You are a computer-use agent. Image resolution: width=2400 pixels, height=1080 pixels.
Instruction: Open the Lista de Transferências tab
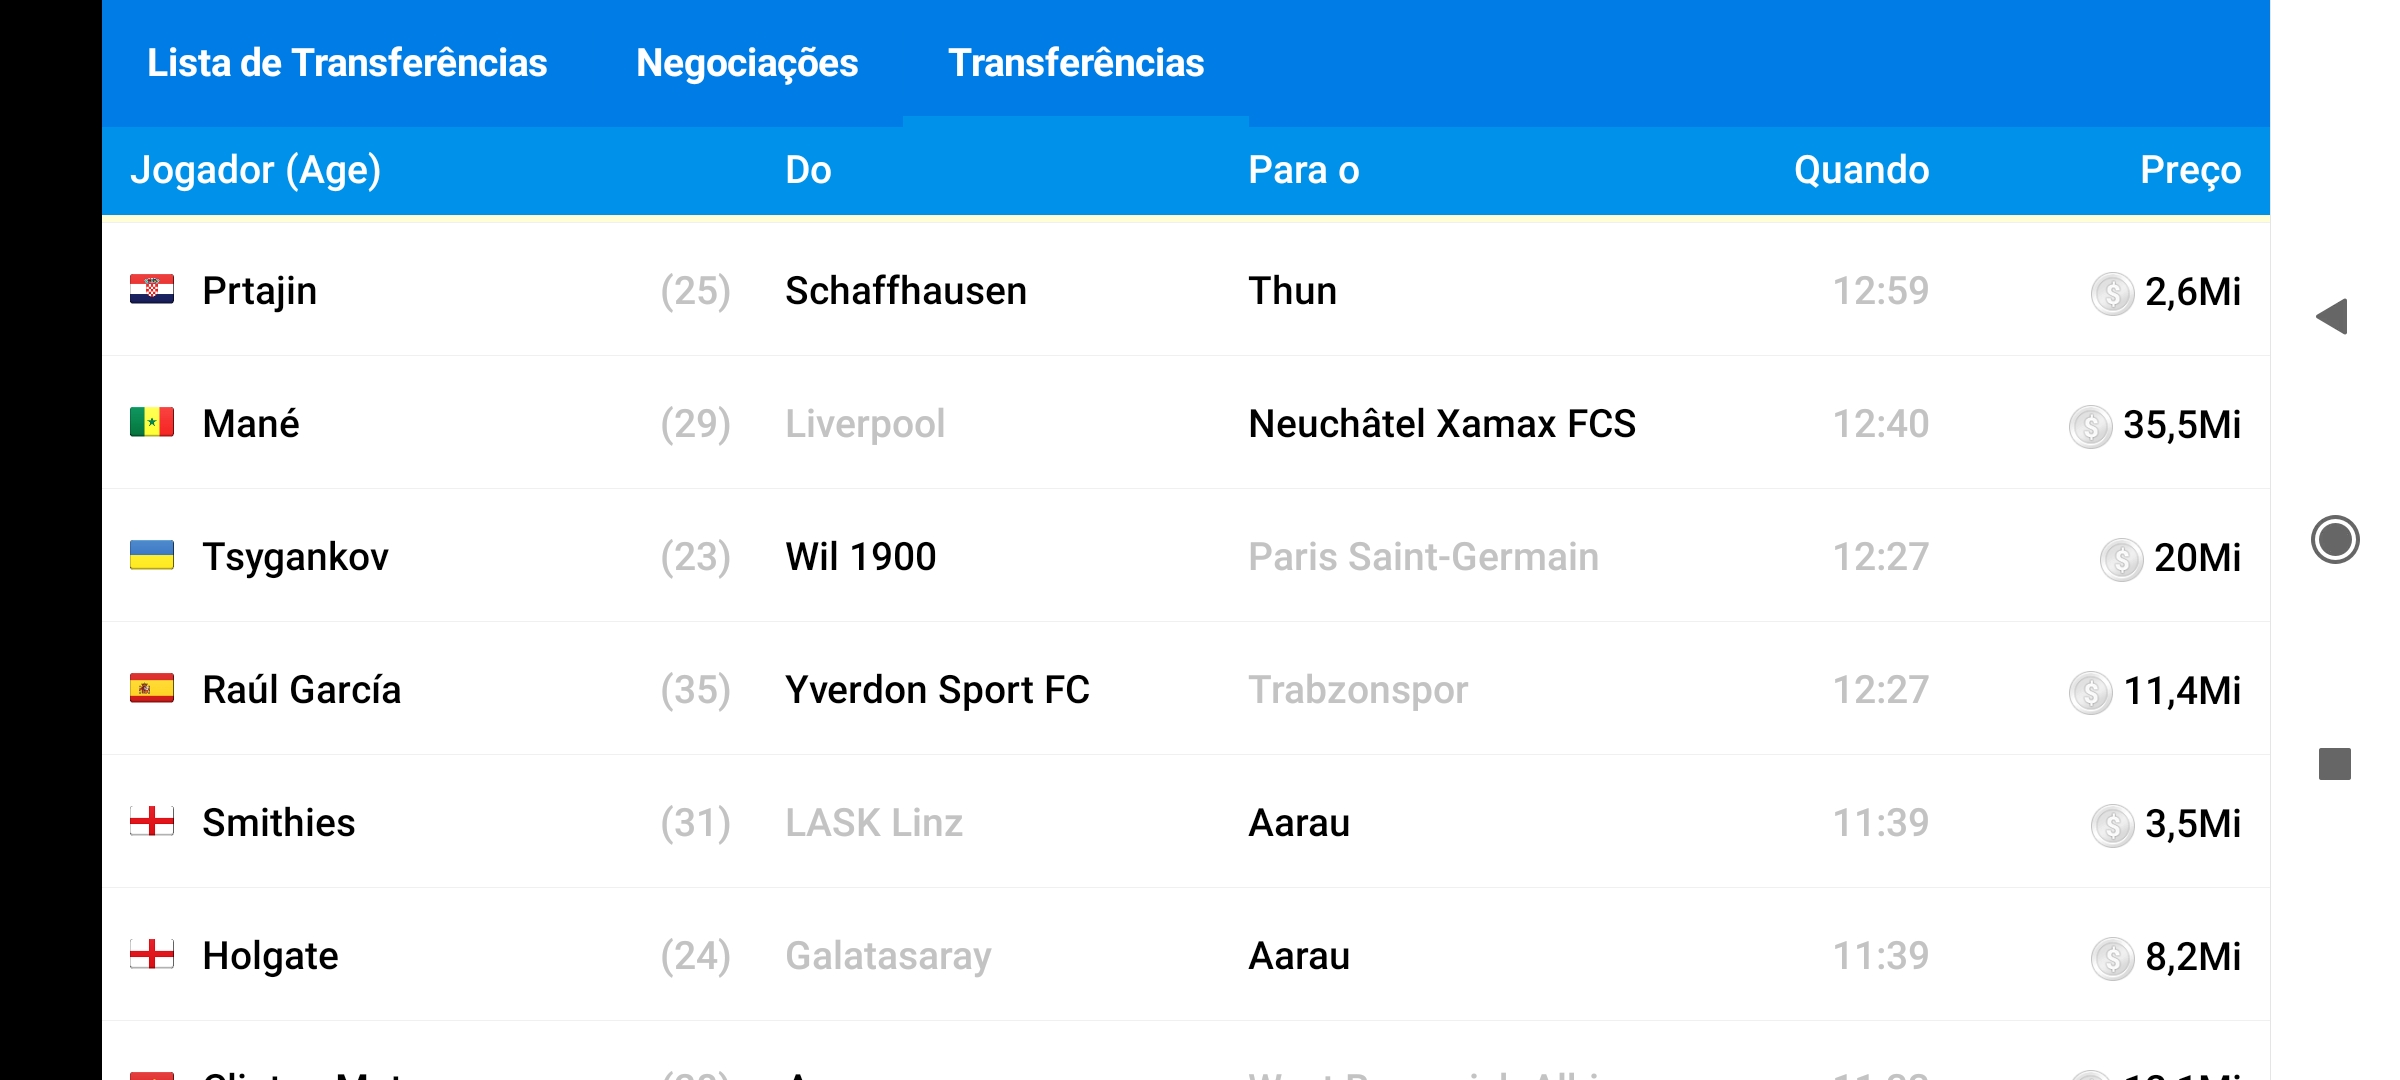pos(347,63)
